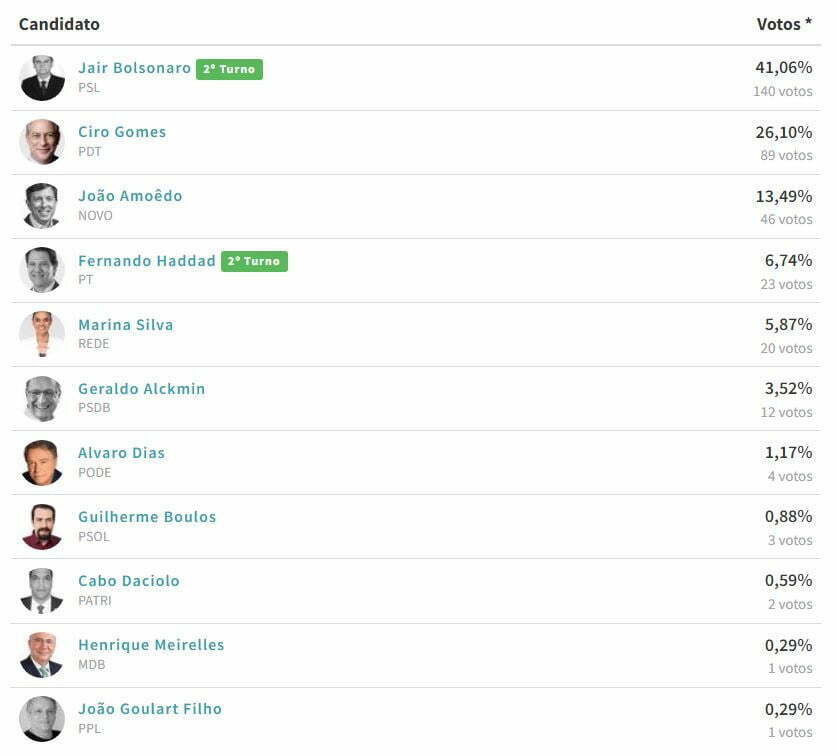Click Jair Bolsonaro's avatar photo

[x=42, y=77]
